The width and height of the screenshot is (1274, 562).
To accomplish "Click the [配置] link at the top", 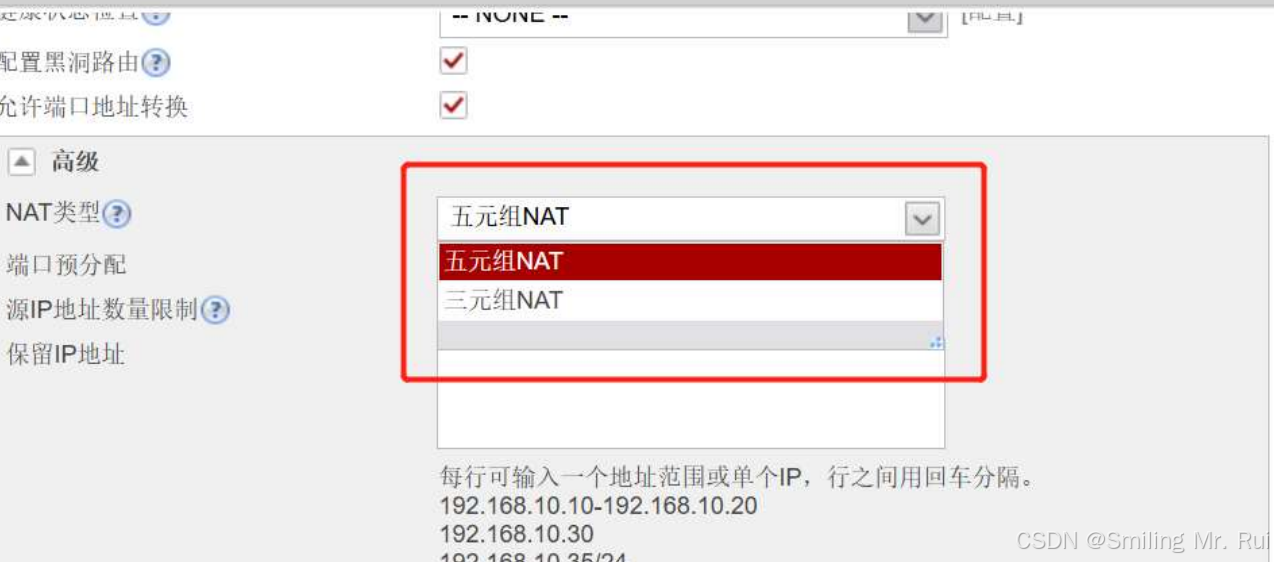I will pos(992,14).
